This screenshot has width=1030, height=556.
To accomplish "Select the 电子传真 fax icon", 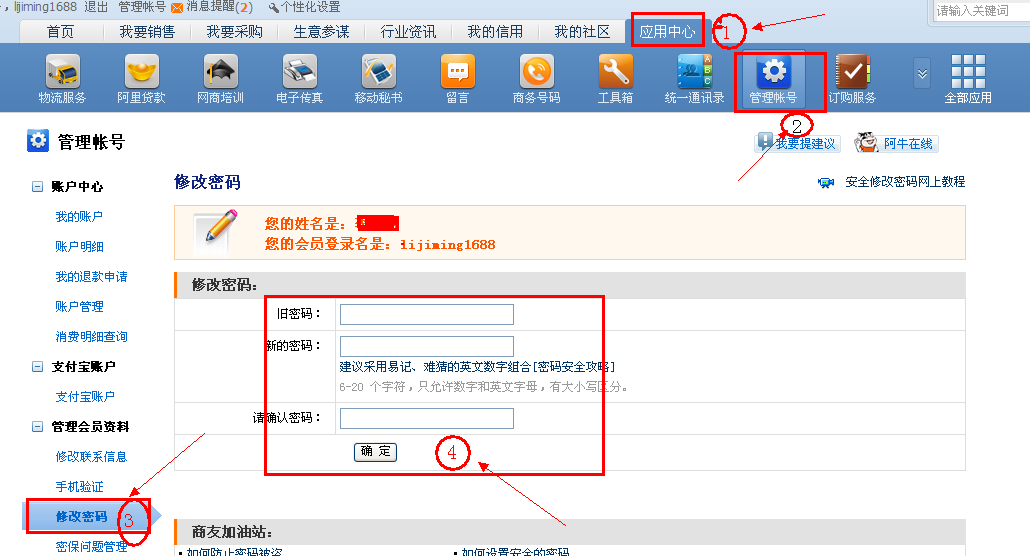I will click(299, 72).
